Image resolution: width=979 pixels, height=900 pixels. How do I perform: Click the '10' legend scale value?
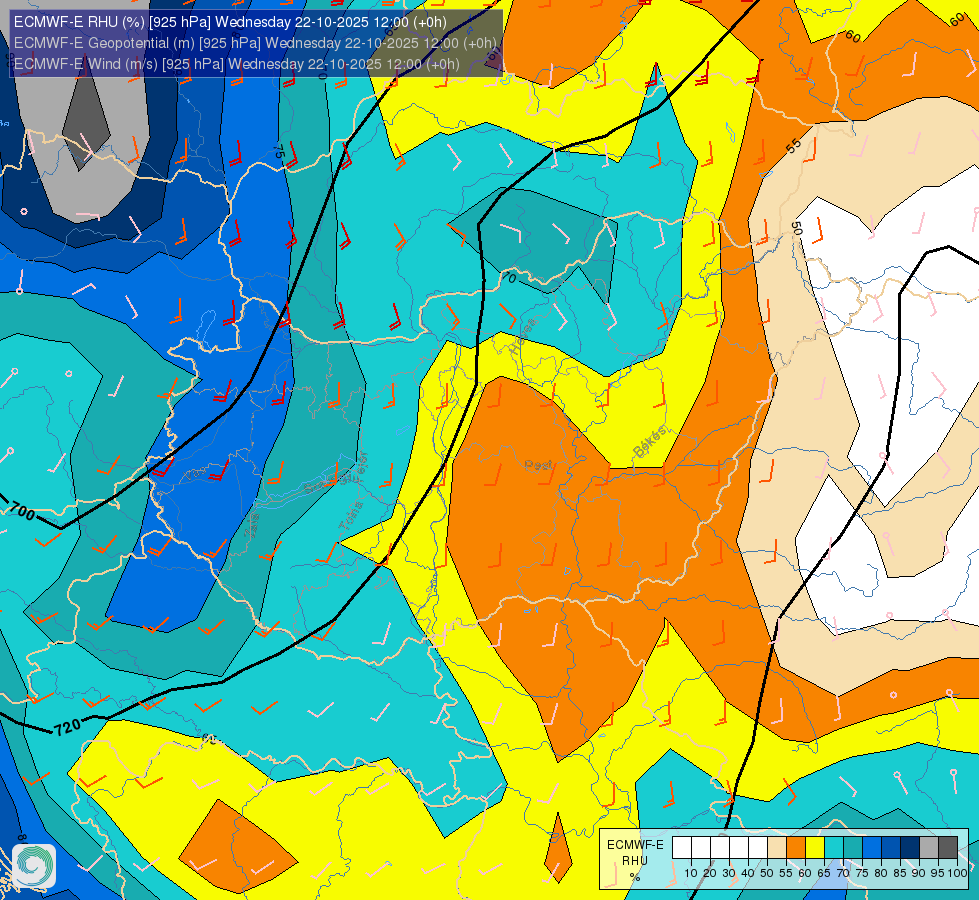pos(691,873)
